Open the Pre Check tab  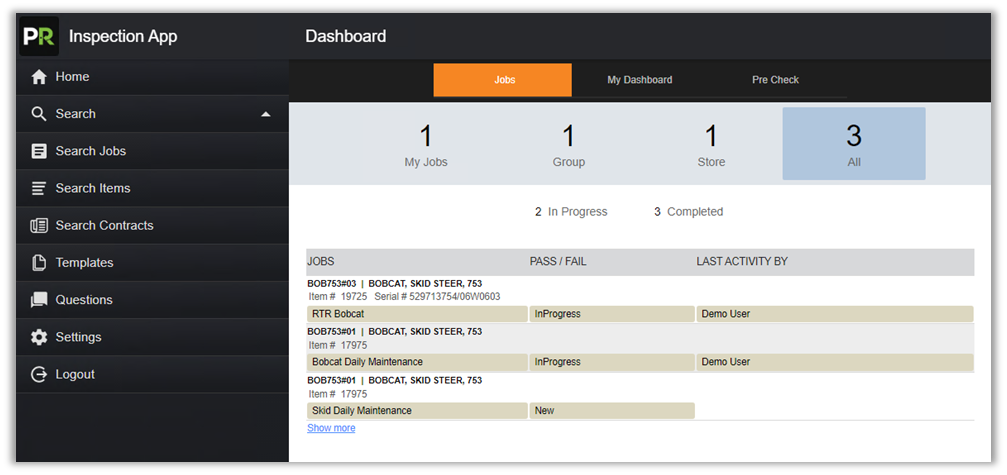tap(775, 80)
